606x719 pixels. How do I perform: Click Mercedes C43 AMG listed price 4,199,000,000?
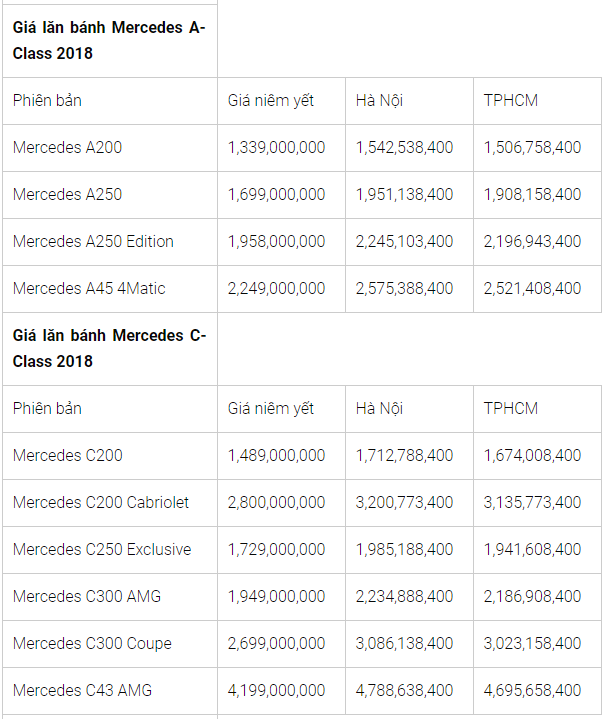[x=276, y=691]
